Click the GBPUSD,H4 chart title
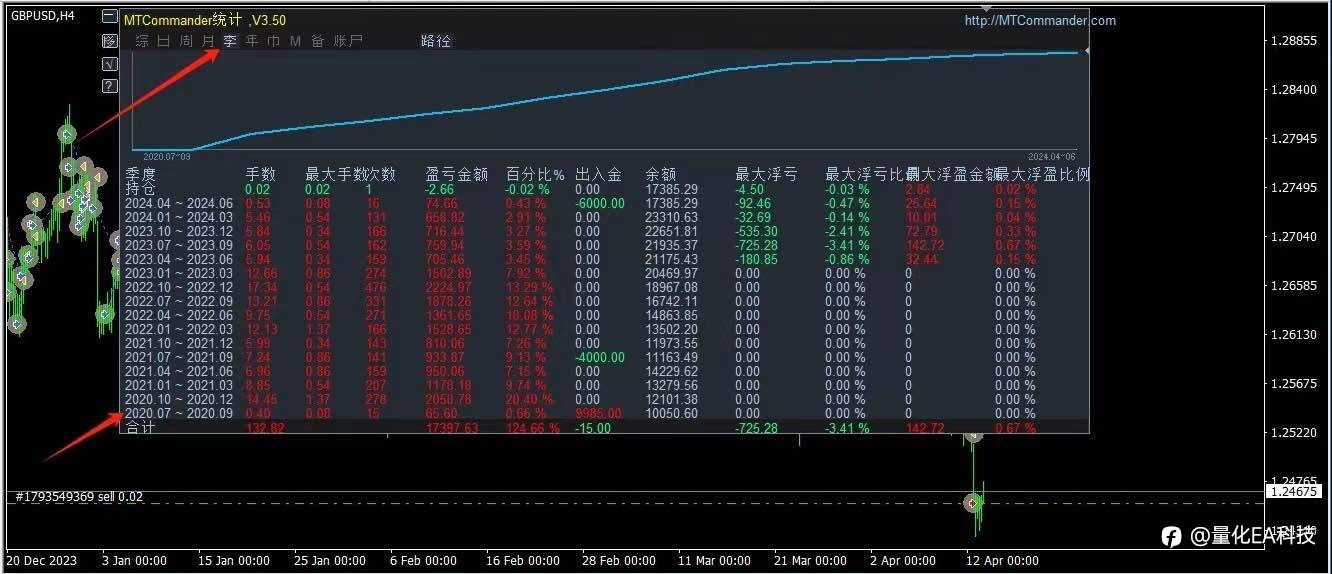This screenshot has width=1332, height=574. tap(43, 15)
